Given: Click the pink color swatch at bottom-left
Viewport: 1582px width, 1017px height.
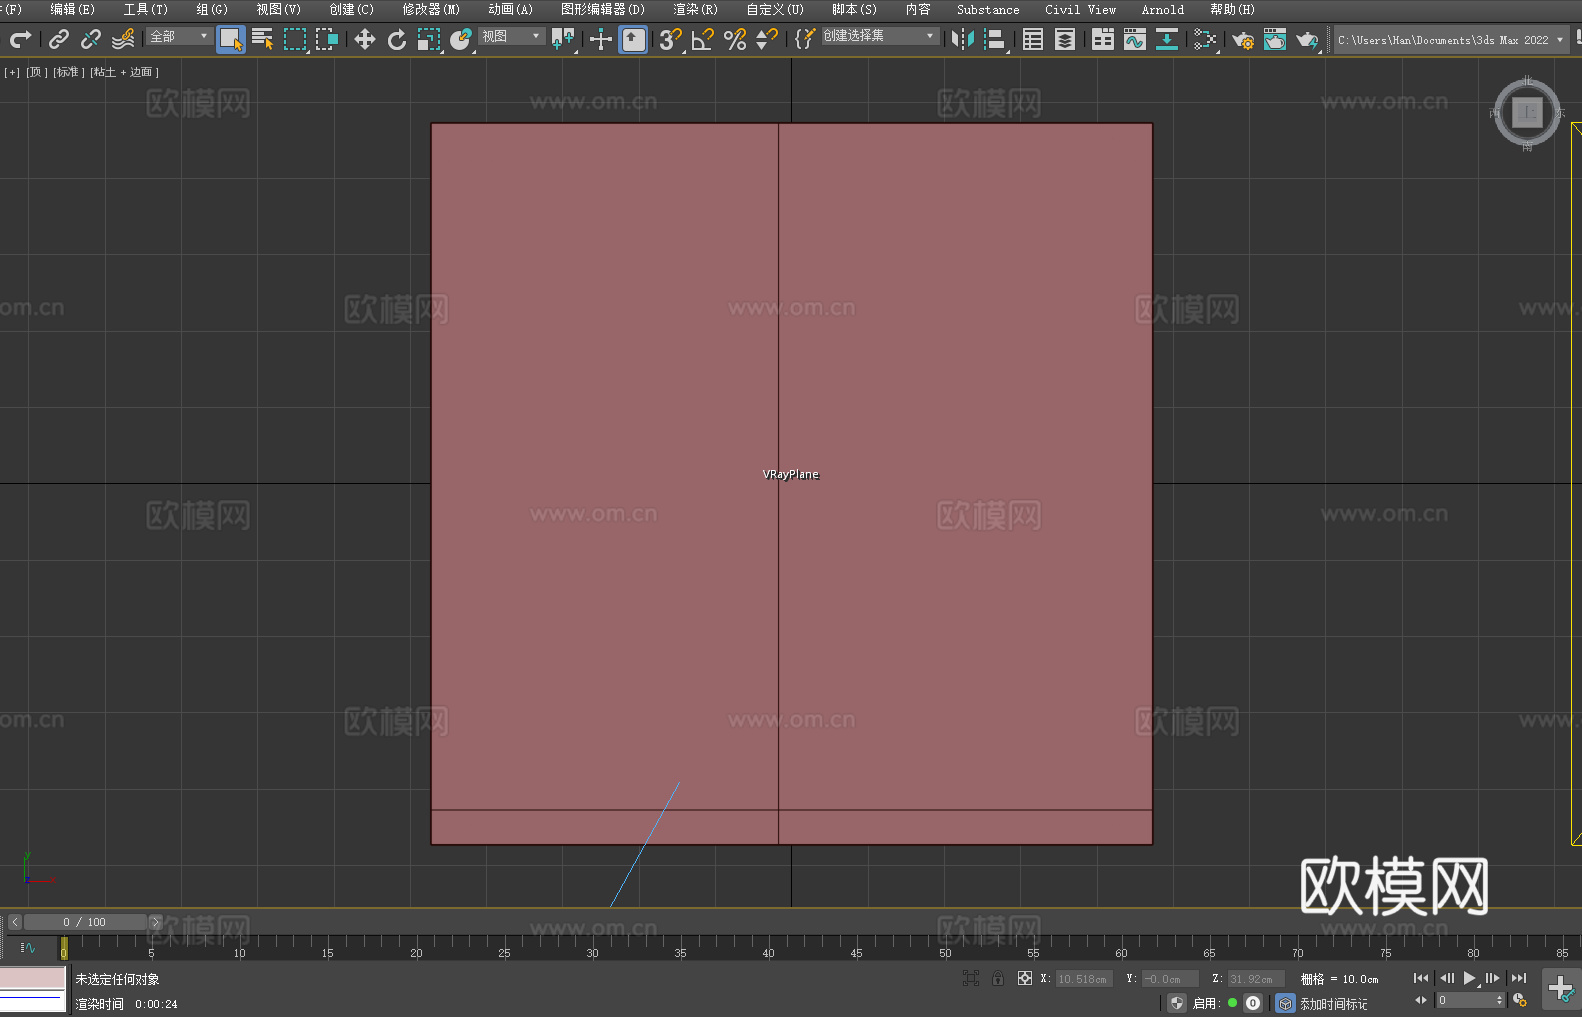Looking at the screenshot, I should coord(32,977).
